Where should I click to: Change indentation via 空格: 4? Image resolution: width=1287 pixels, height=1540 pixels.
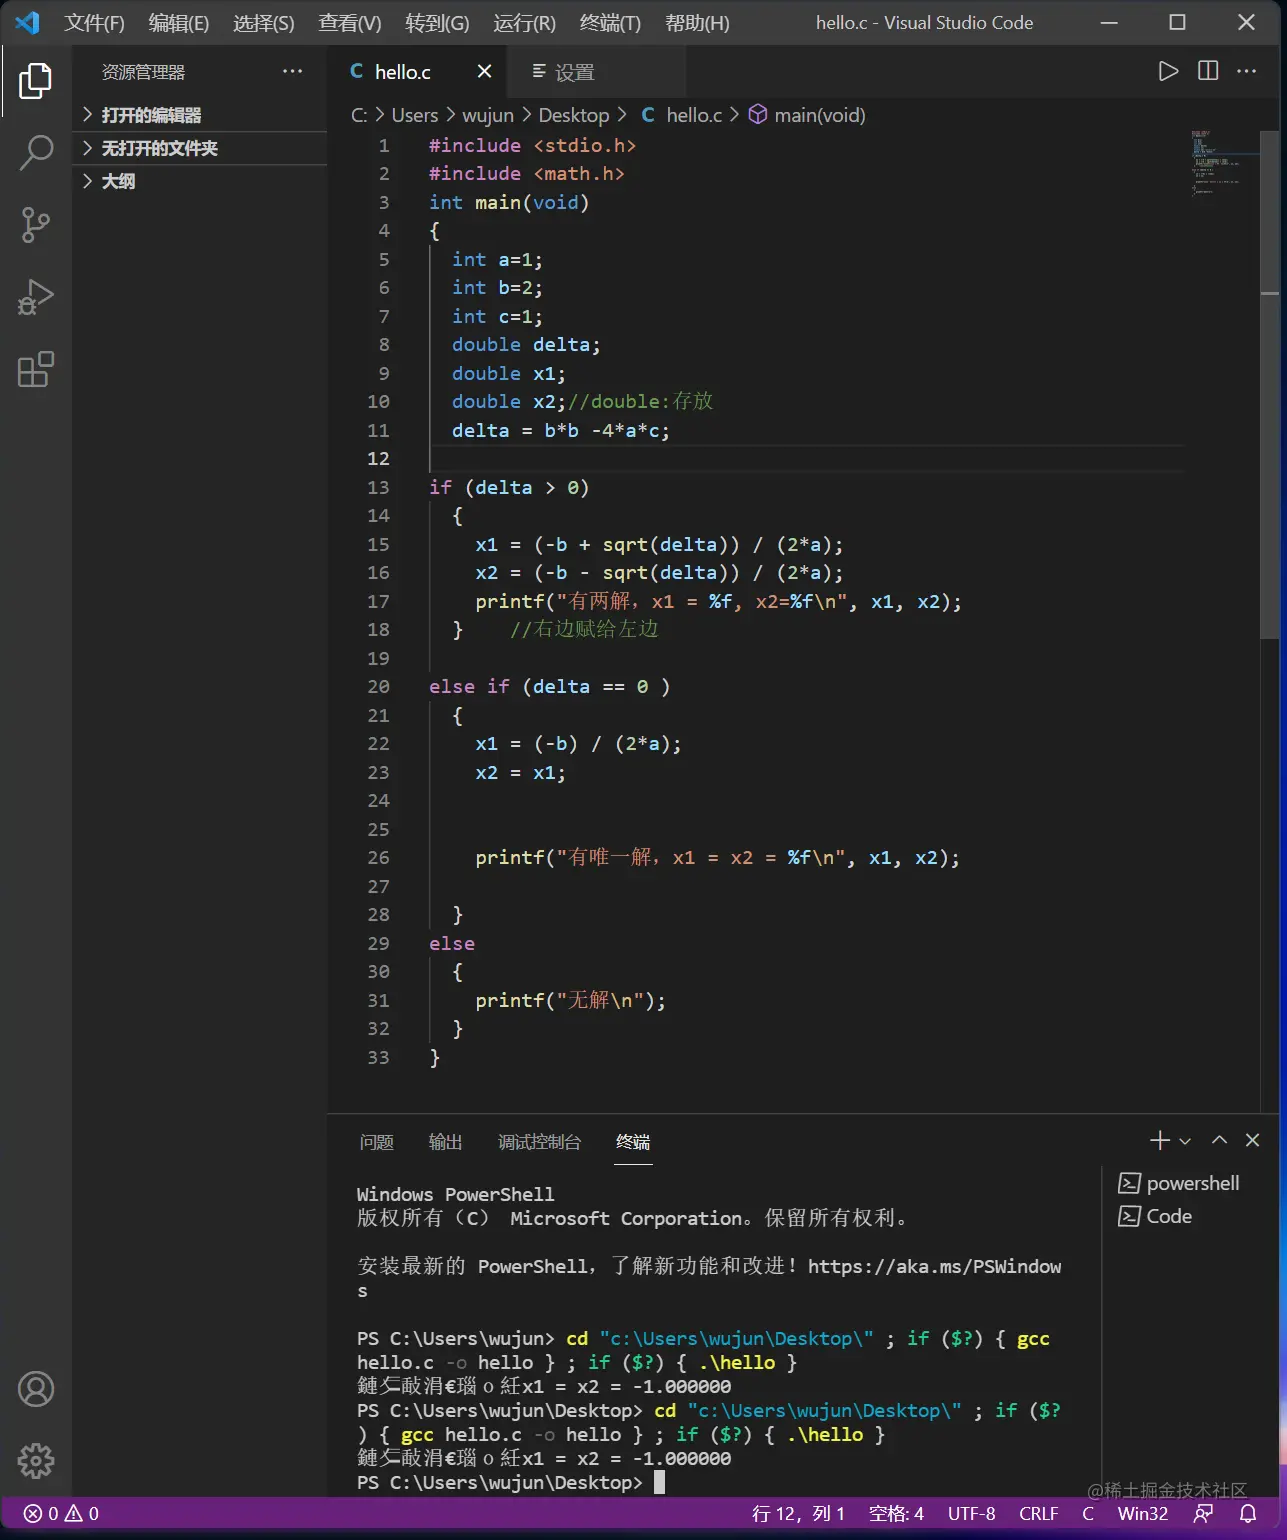click(896, 1513)
